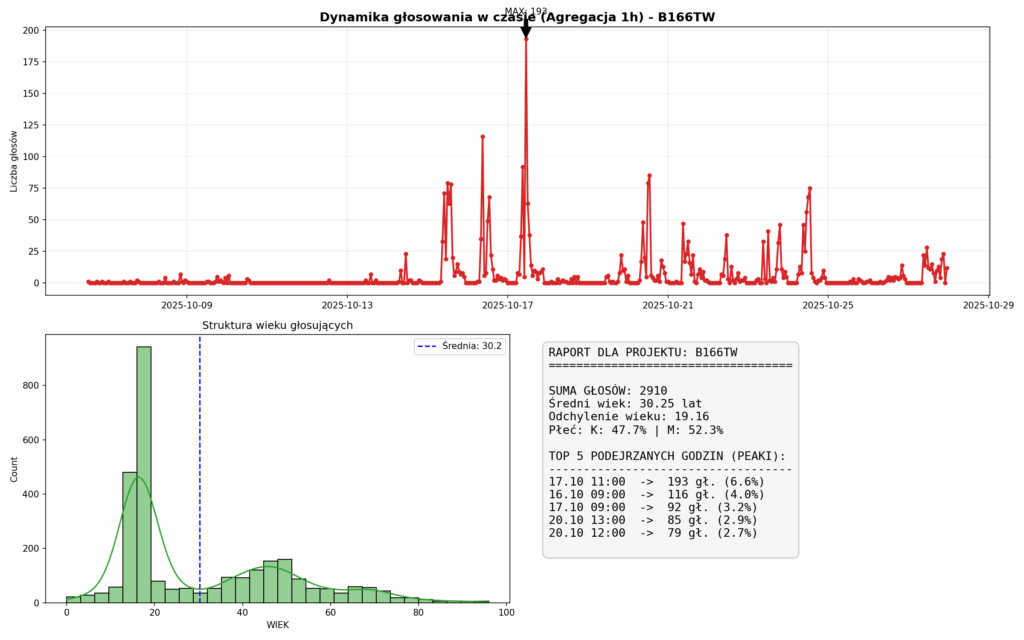The height and width of the screenshot is (640, 1024).
Task: Click the 'TOP 5 PODEJRZANYCH GODZIN' heading
Action: [667, 456]
